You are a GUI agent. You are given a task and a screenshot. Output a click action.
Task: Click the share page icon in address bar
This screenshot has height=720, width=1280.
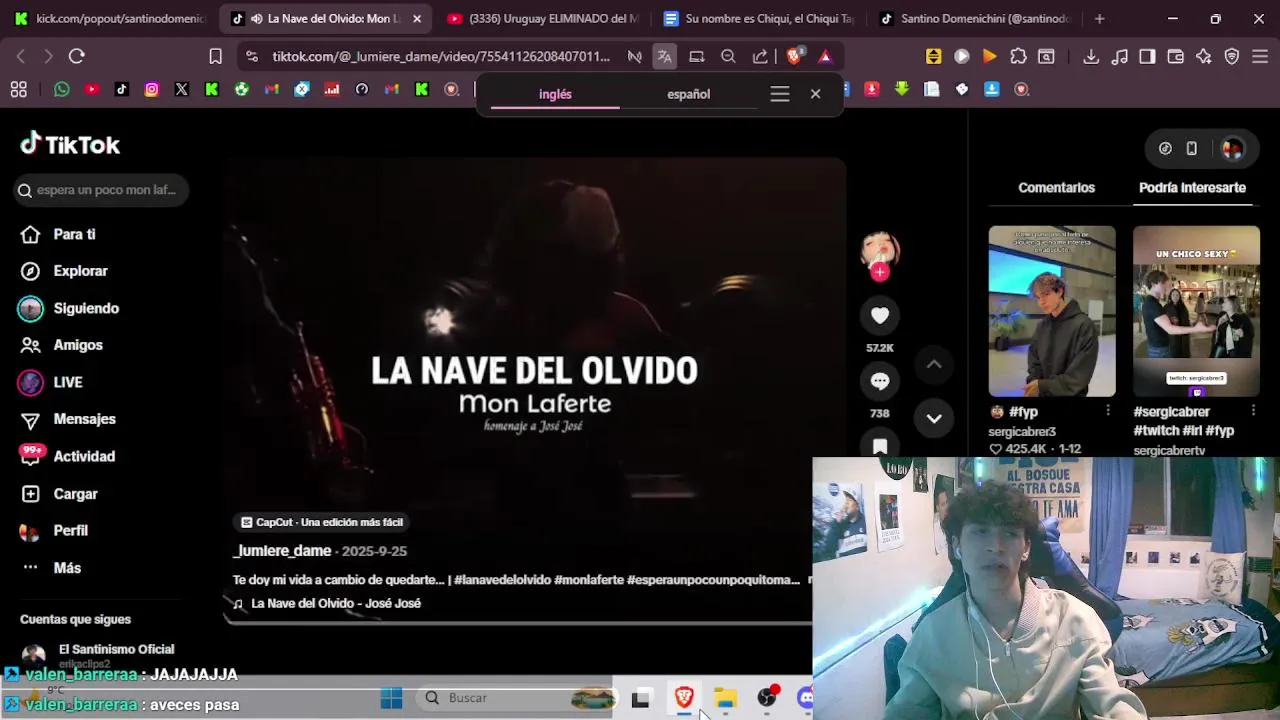(760, 56)
